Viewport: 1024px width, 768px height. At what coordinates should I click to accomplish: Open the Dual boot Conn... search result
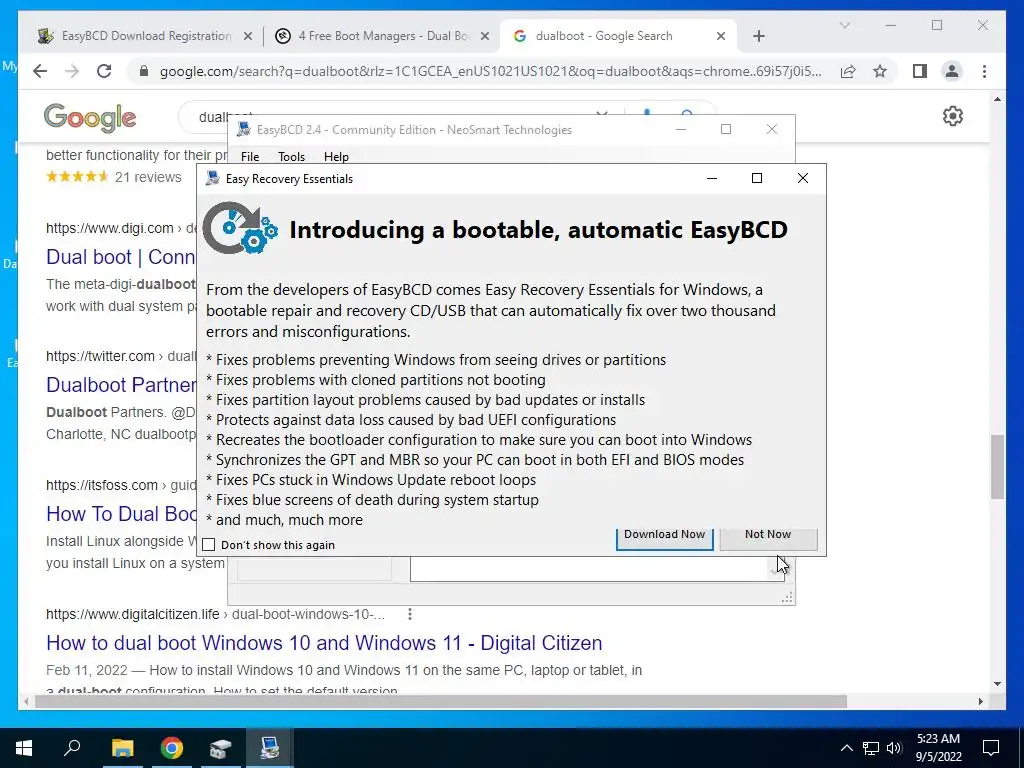120,257
